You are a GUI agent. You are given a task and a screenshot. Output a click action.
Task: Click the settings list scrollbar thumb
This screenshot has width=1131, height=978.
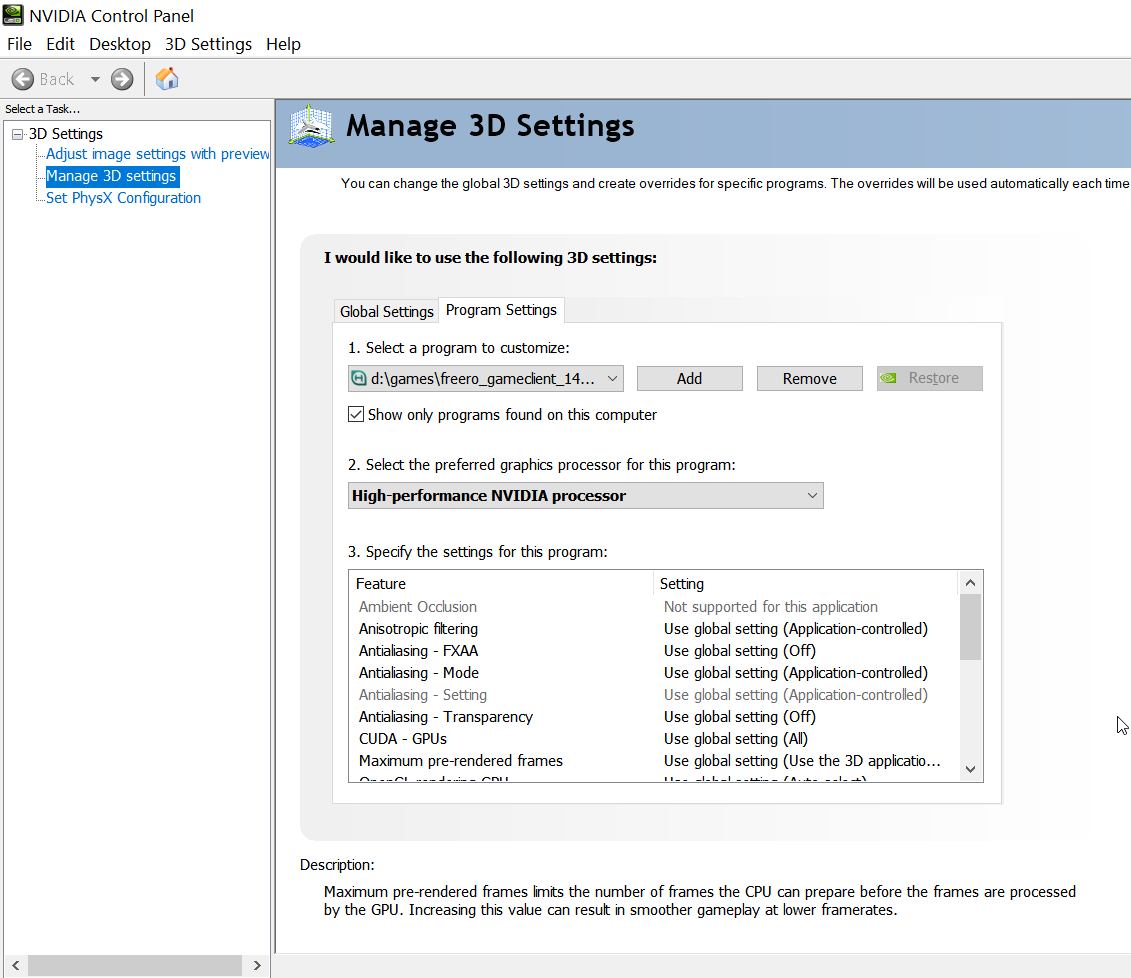(x=970, y=627)
